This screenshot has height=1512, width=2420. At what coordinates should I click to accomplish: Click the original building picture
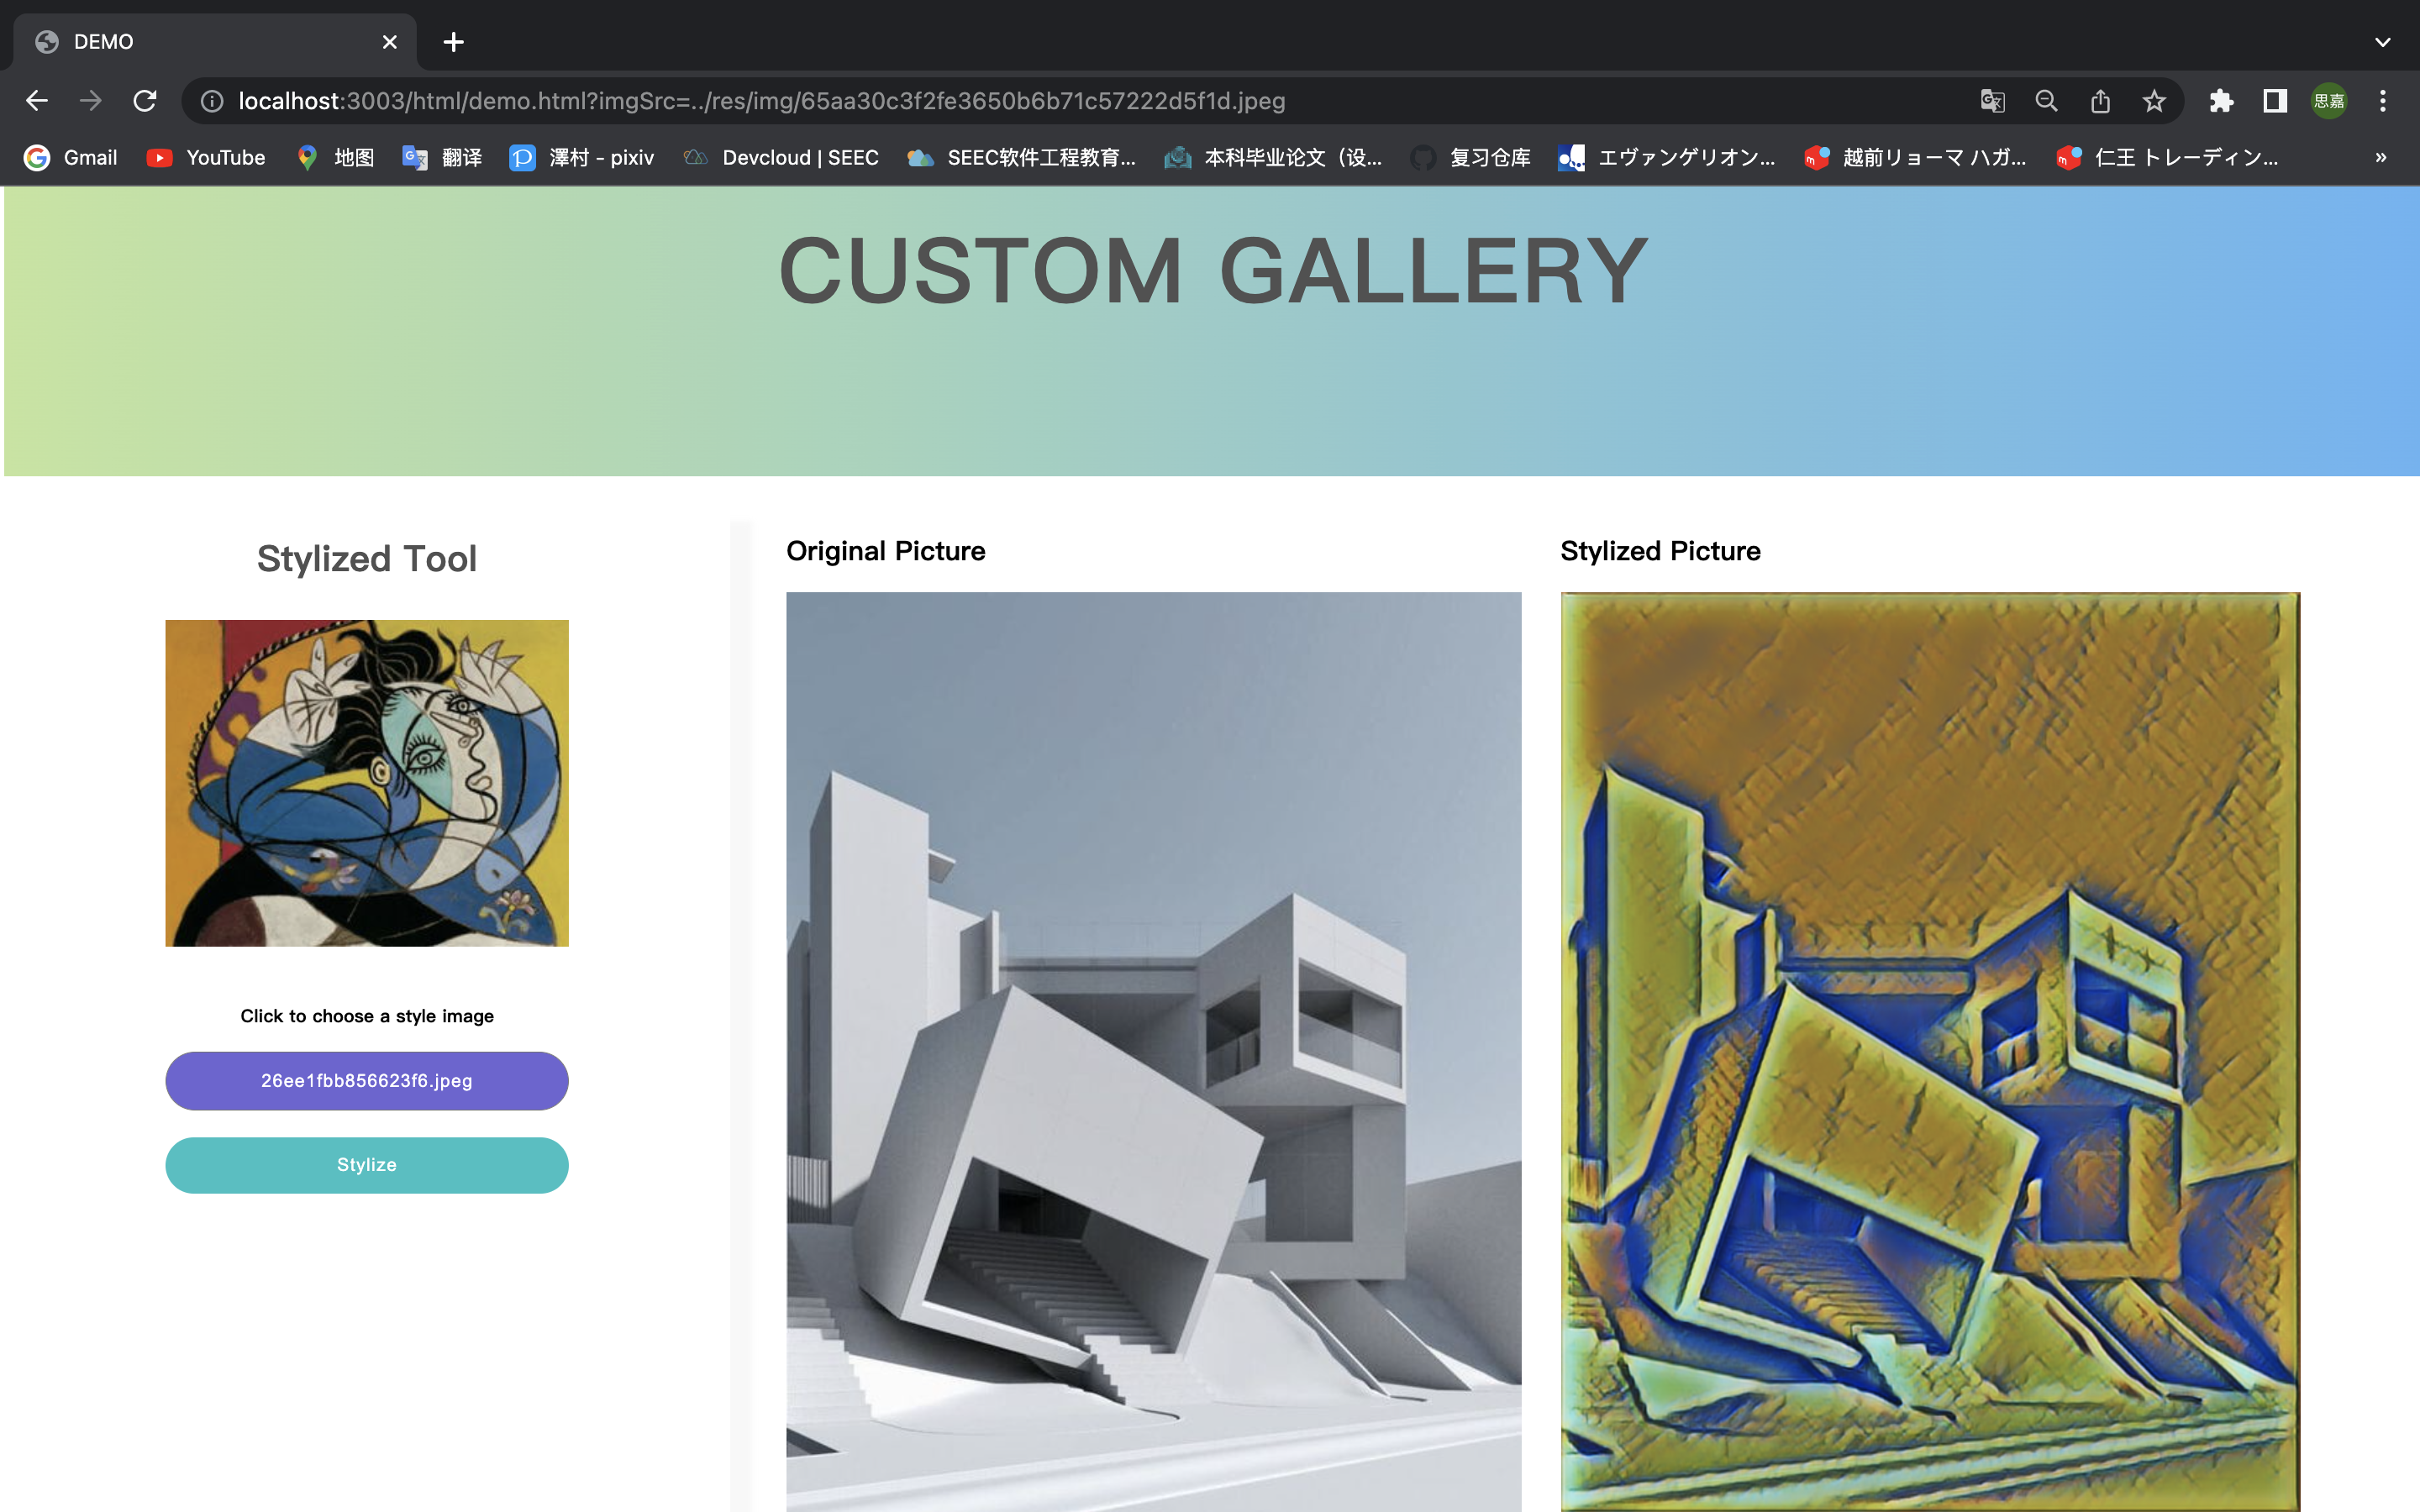(x=1154, y=1051)
